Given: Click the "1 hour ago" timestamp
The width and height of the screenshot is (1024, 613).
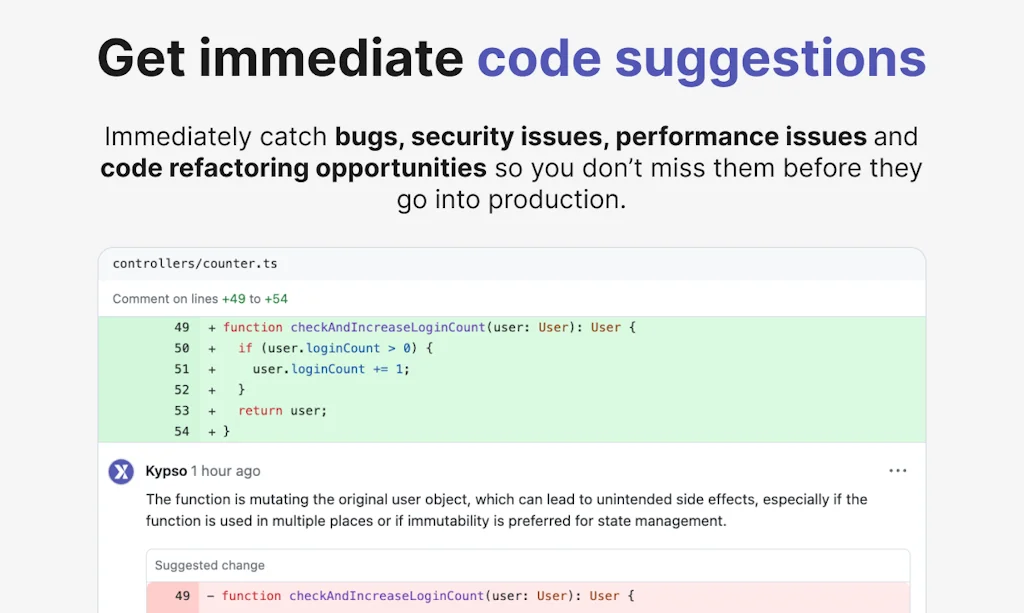Looking at the screenshot, I should click(226, 471).
